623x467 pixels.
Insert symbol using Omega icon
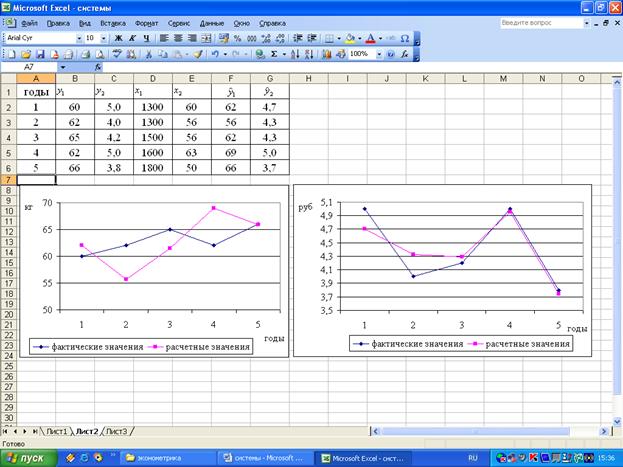(404, 39)
